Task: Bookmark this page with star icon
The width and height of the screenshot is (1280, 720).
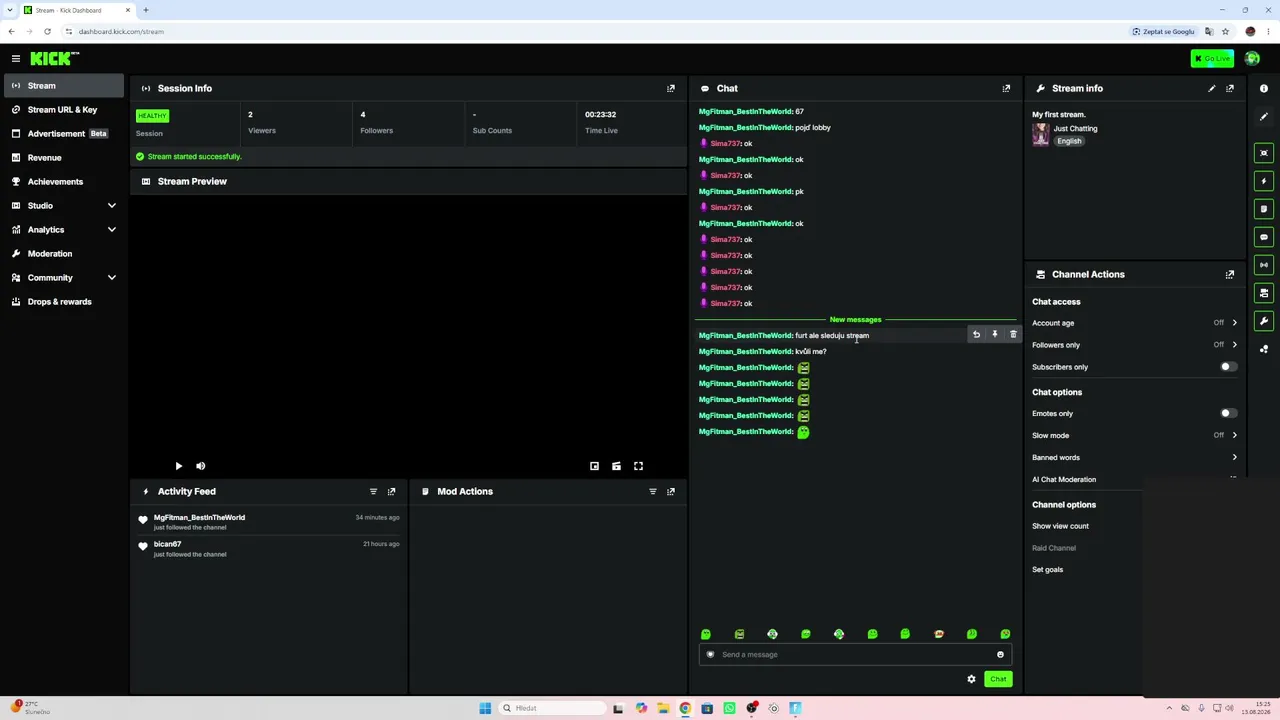Action: 1225,31
